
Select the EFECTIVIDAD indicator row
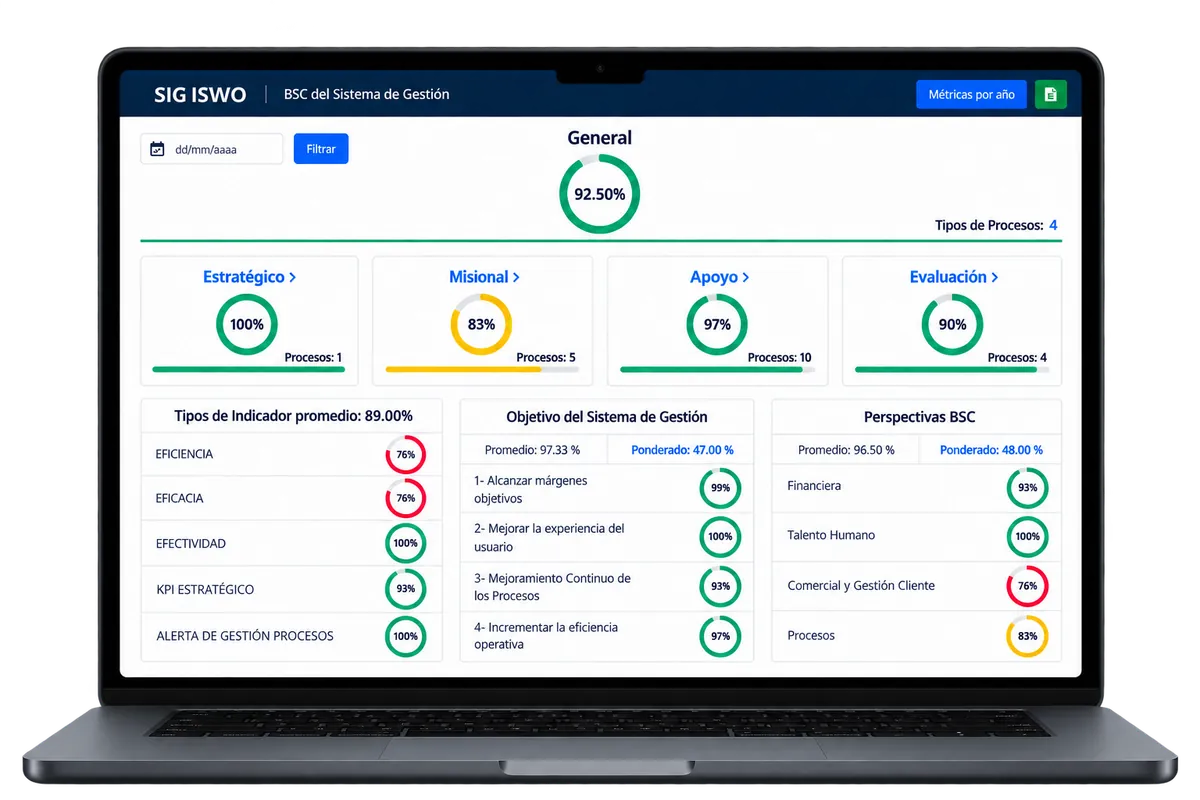click(x=291, y=543)
